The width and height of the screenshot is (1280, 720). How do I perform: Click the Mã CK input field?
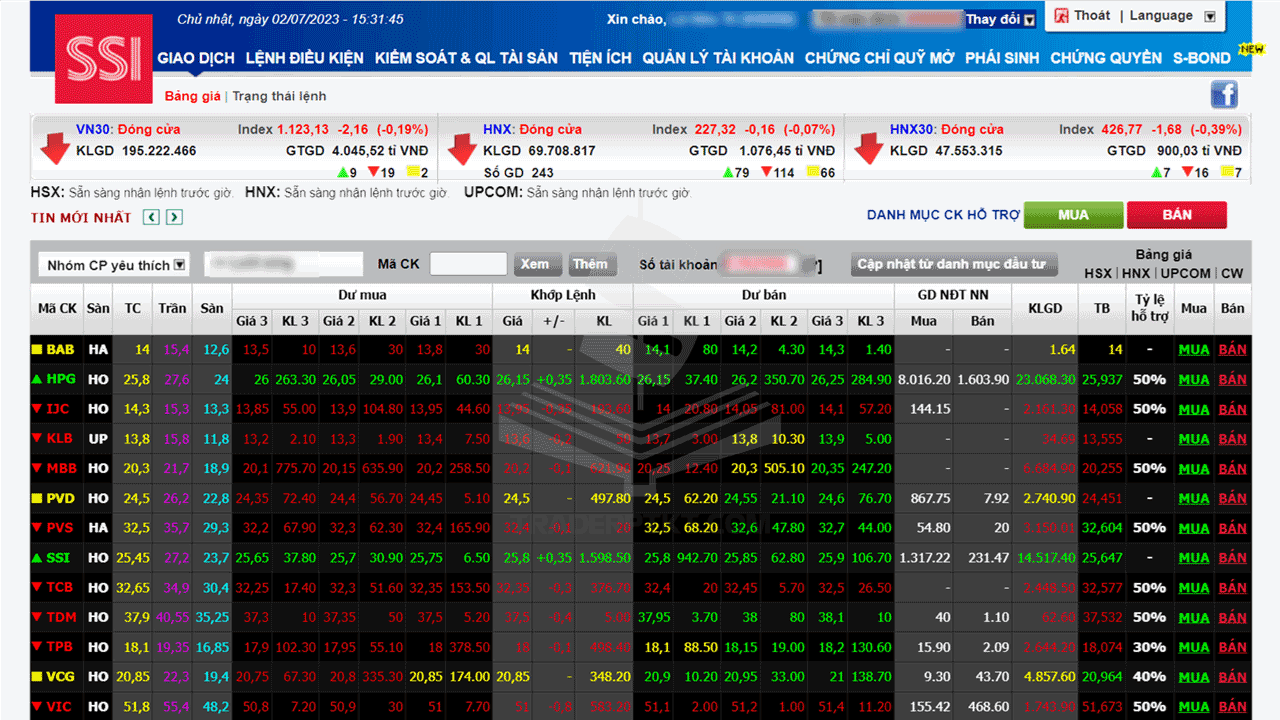pos(468,264)
